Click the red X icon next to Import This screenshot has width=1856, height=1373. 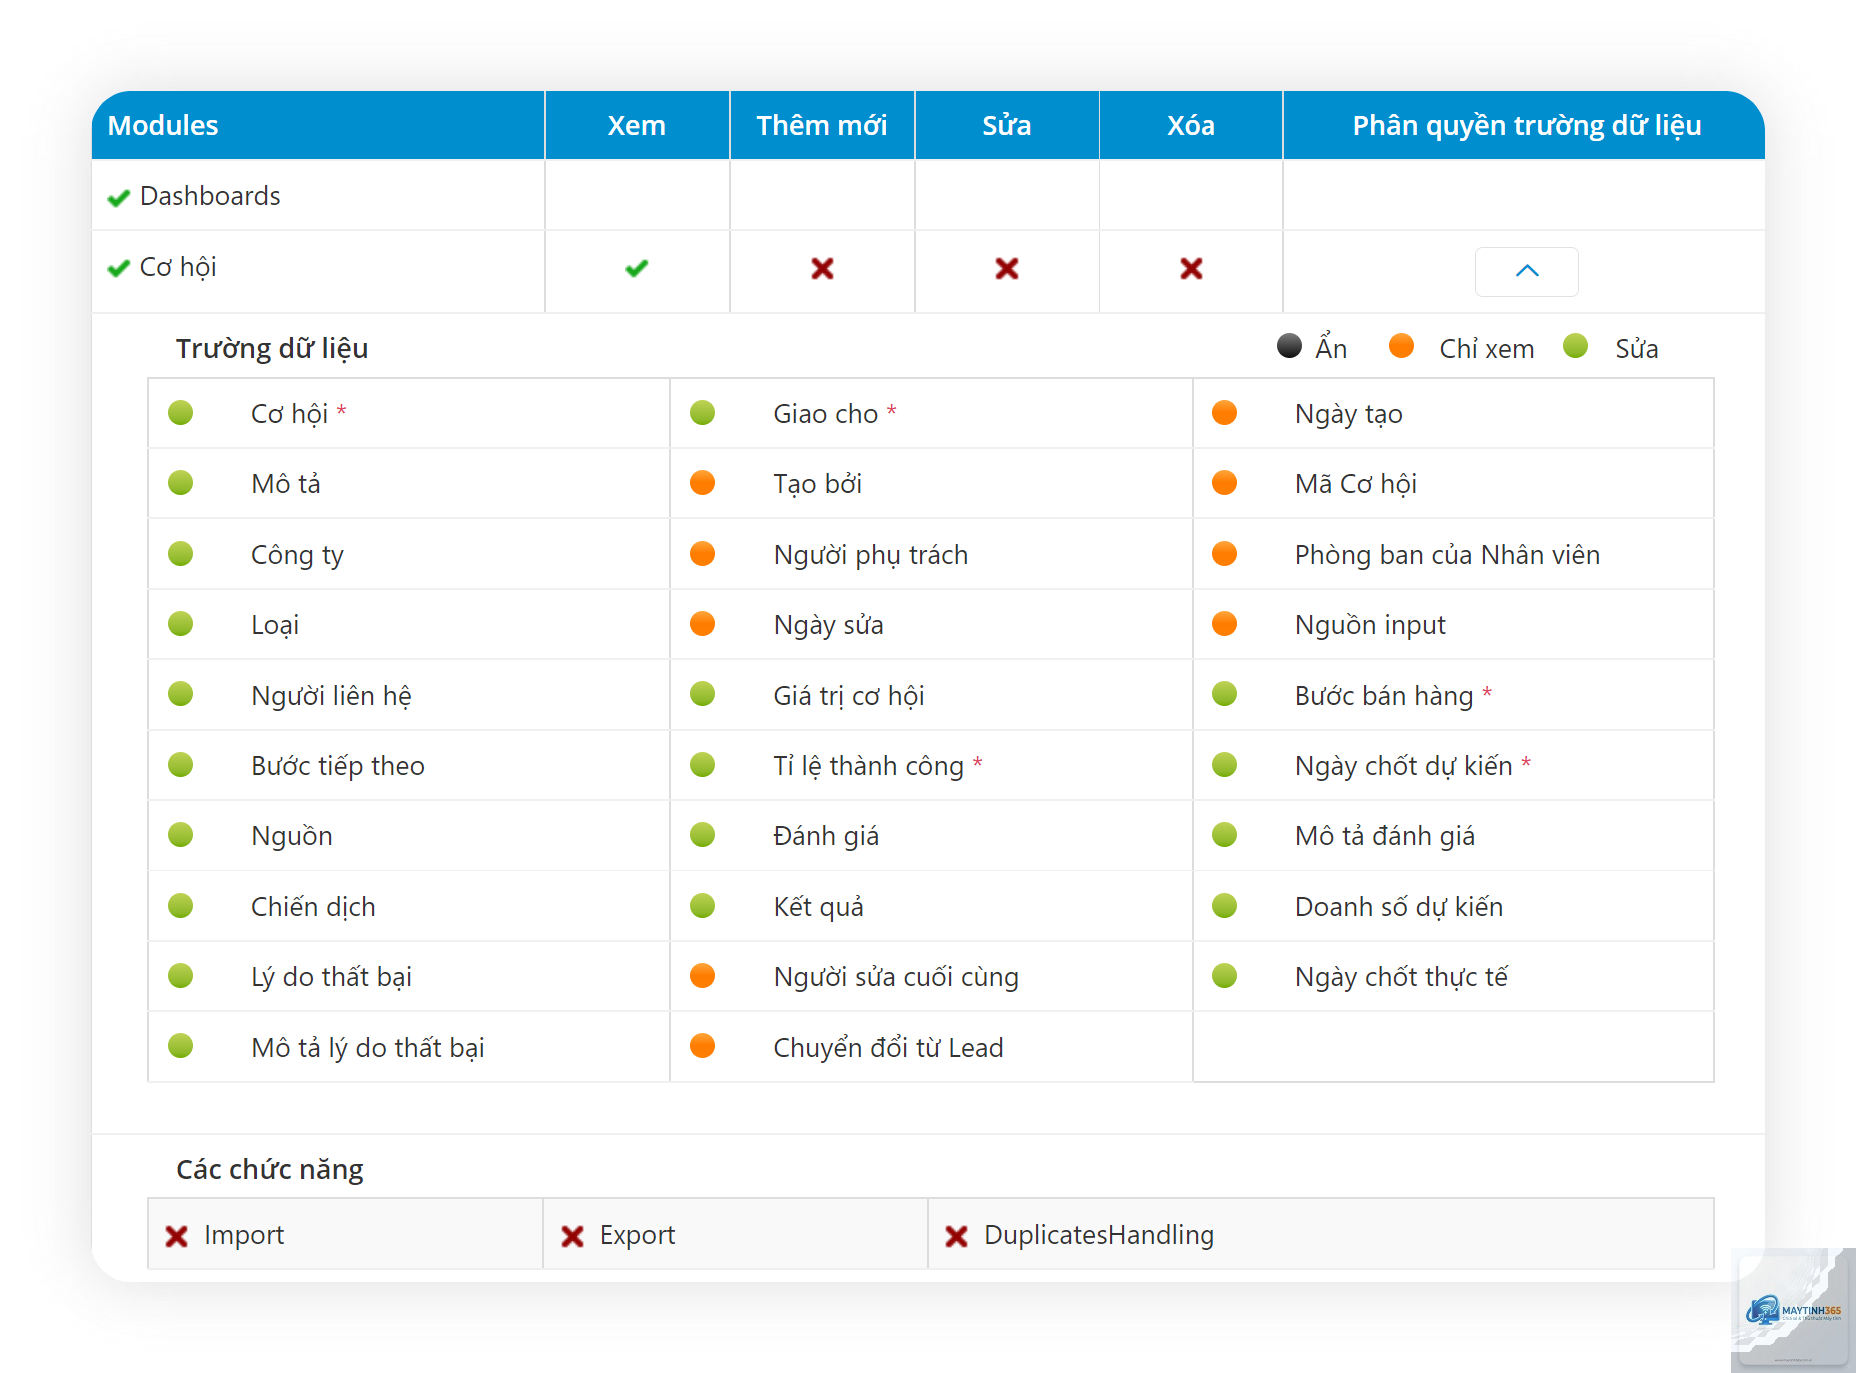(x=177, y=1237)
